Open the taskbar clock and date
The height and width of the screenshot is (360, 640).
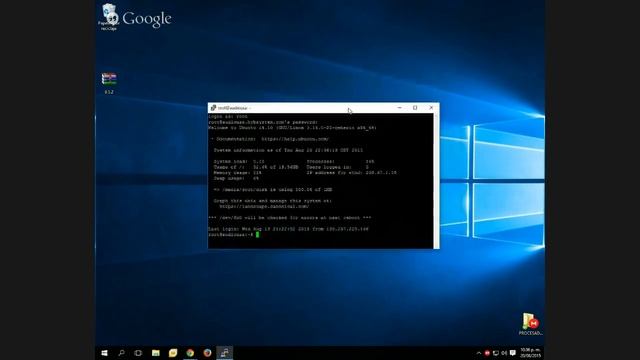[530, 353]
